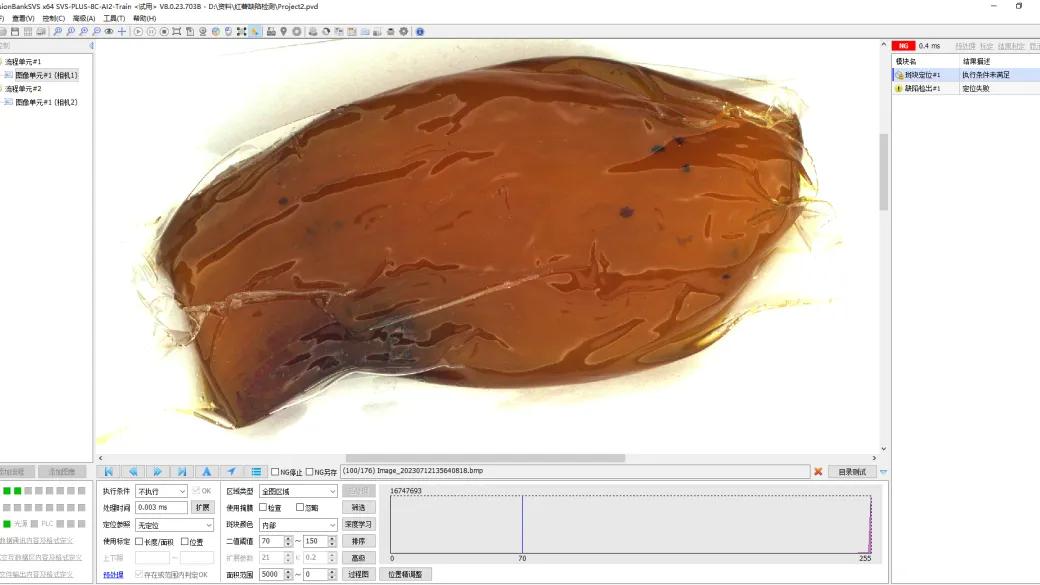Enable the NG另存 checkbox
The width and height of the screenshot is (1040, 585).
click(309, 472)
